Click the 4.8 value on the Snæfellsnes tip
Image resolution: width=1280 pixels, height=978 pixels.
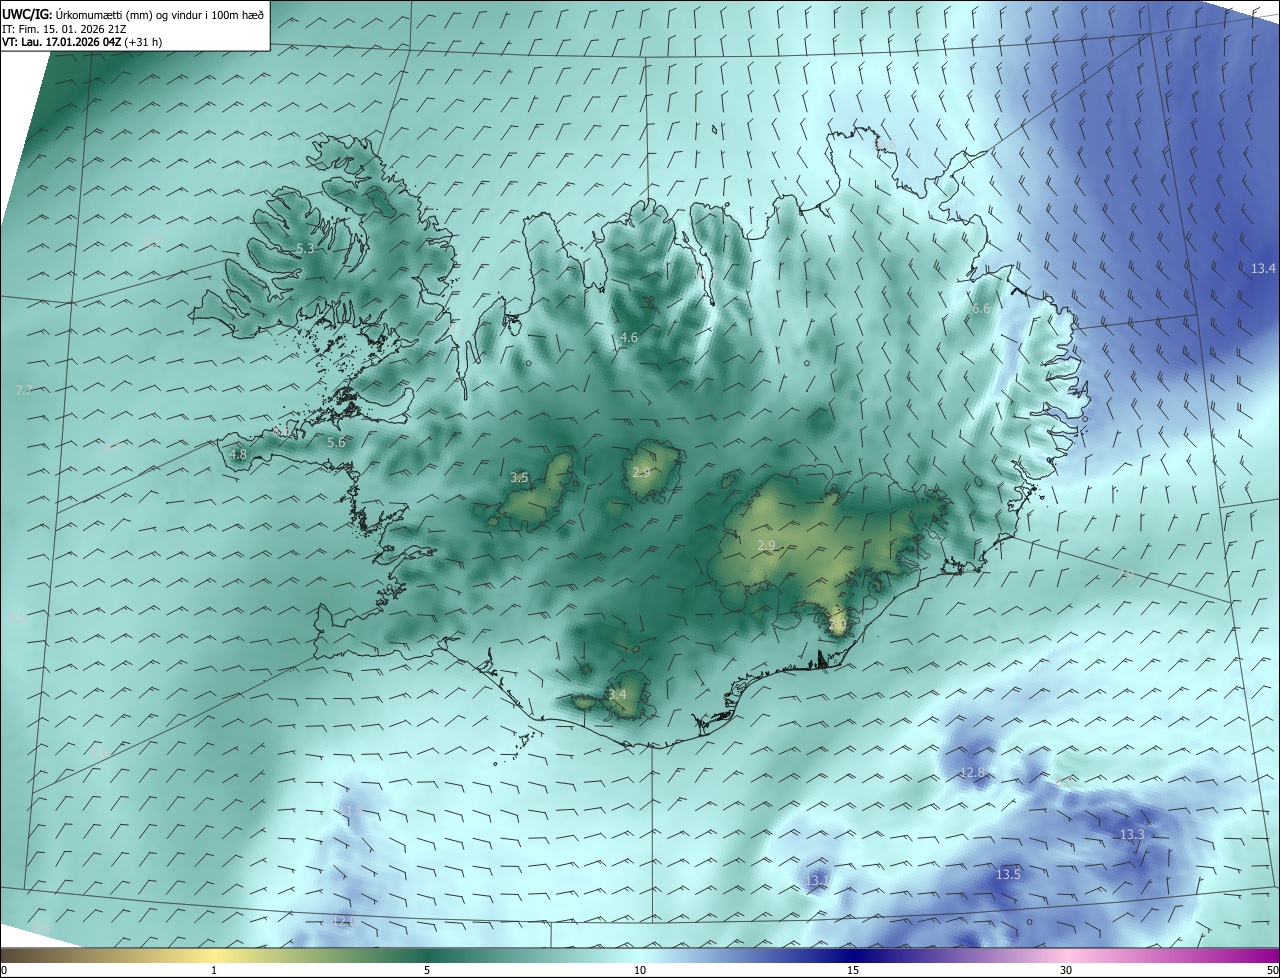pyautogui.click(x=238, y=454)
